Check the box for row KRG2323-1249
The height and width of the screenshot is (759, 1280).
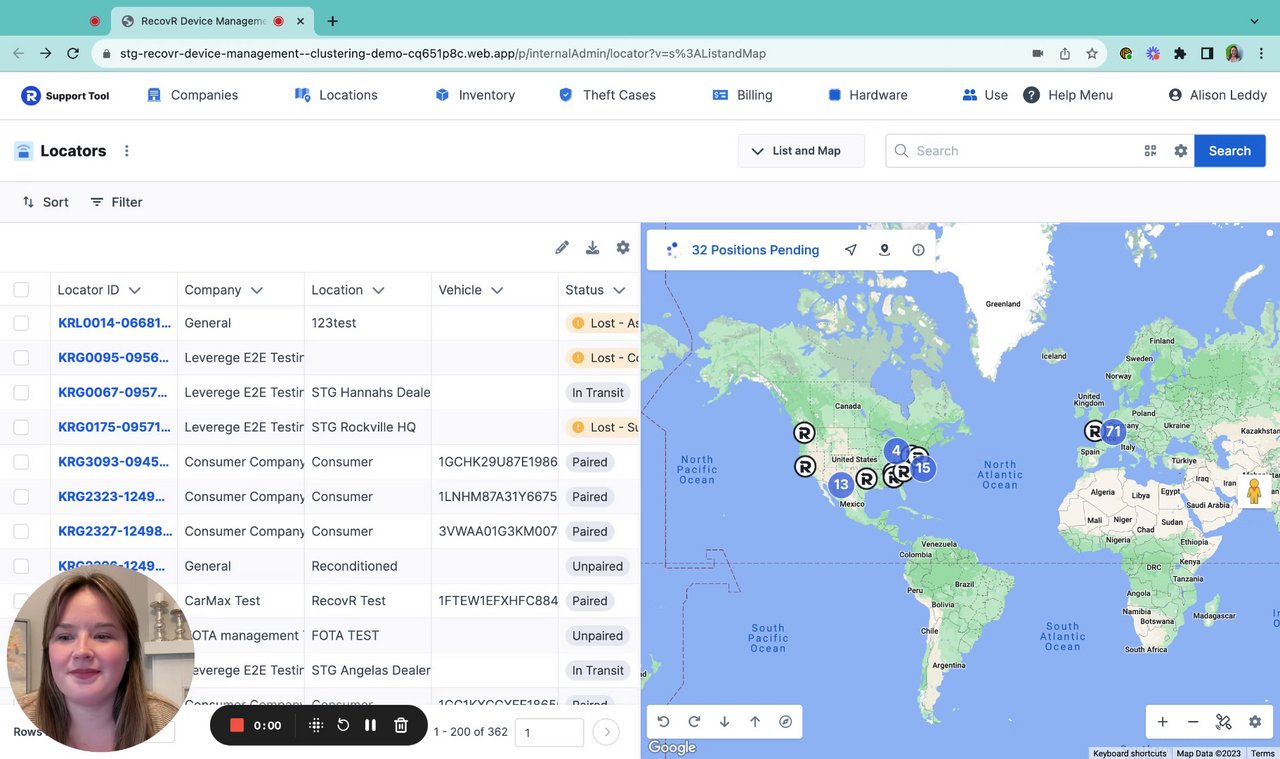(x=21, y=497)
